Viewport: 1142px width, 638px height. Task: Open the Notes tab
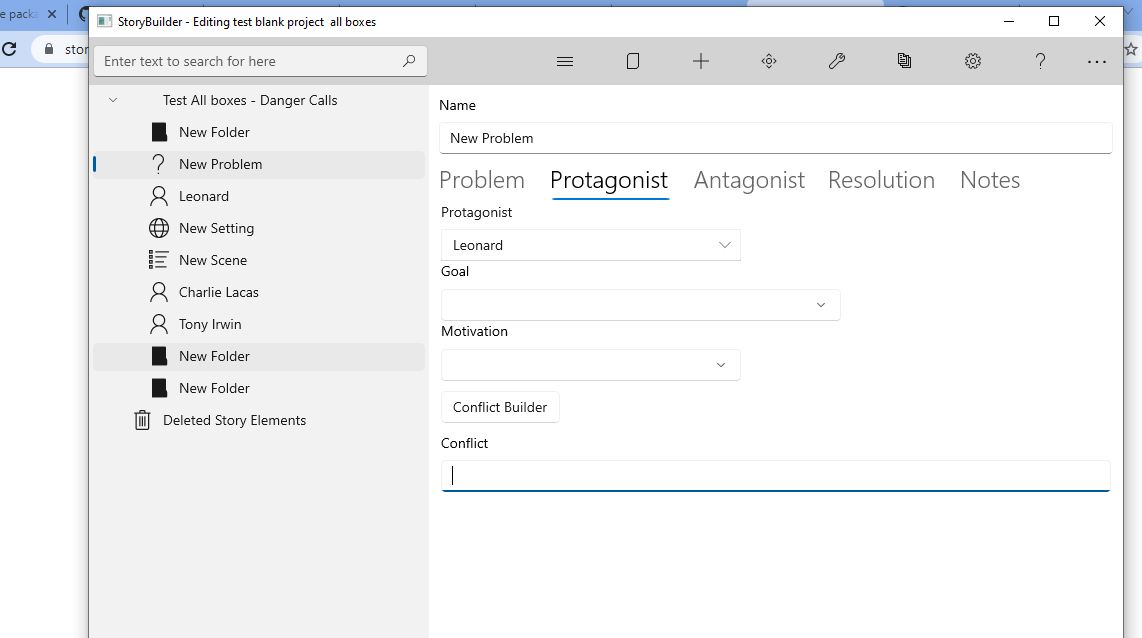pos(990,180)
